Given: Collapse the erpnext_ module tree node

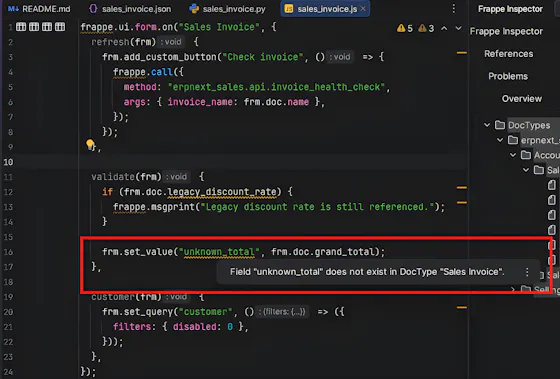Looking at the screenshot, I should coord(500,140).
